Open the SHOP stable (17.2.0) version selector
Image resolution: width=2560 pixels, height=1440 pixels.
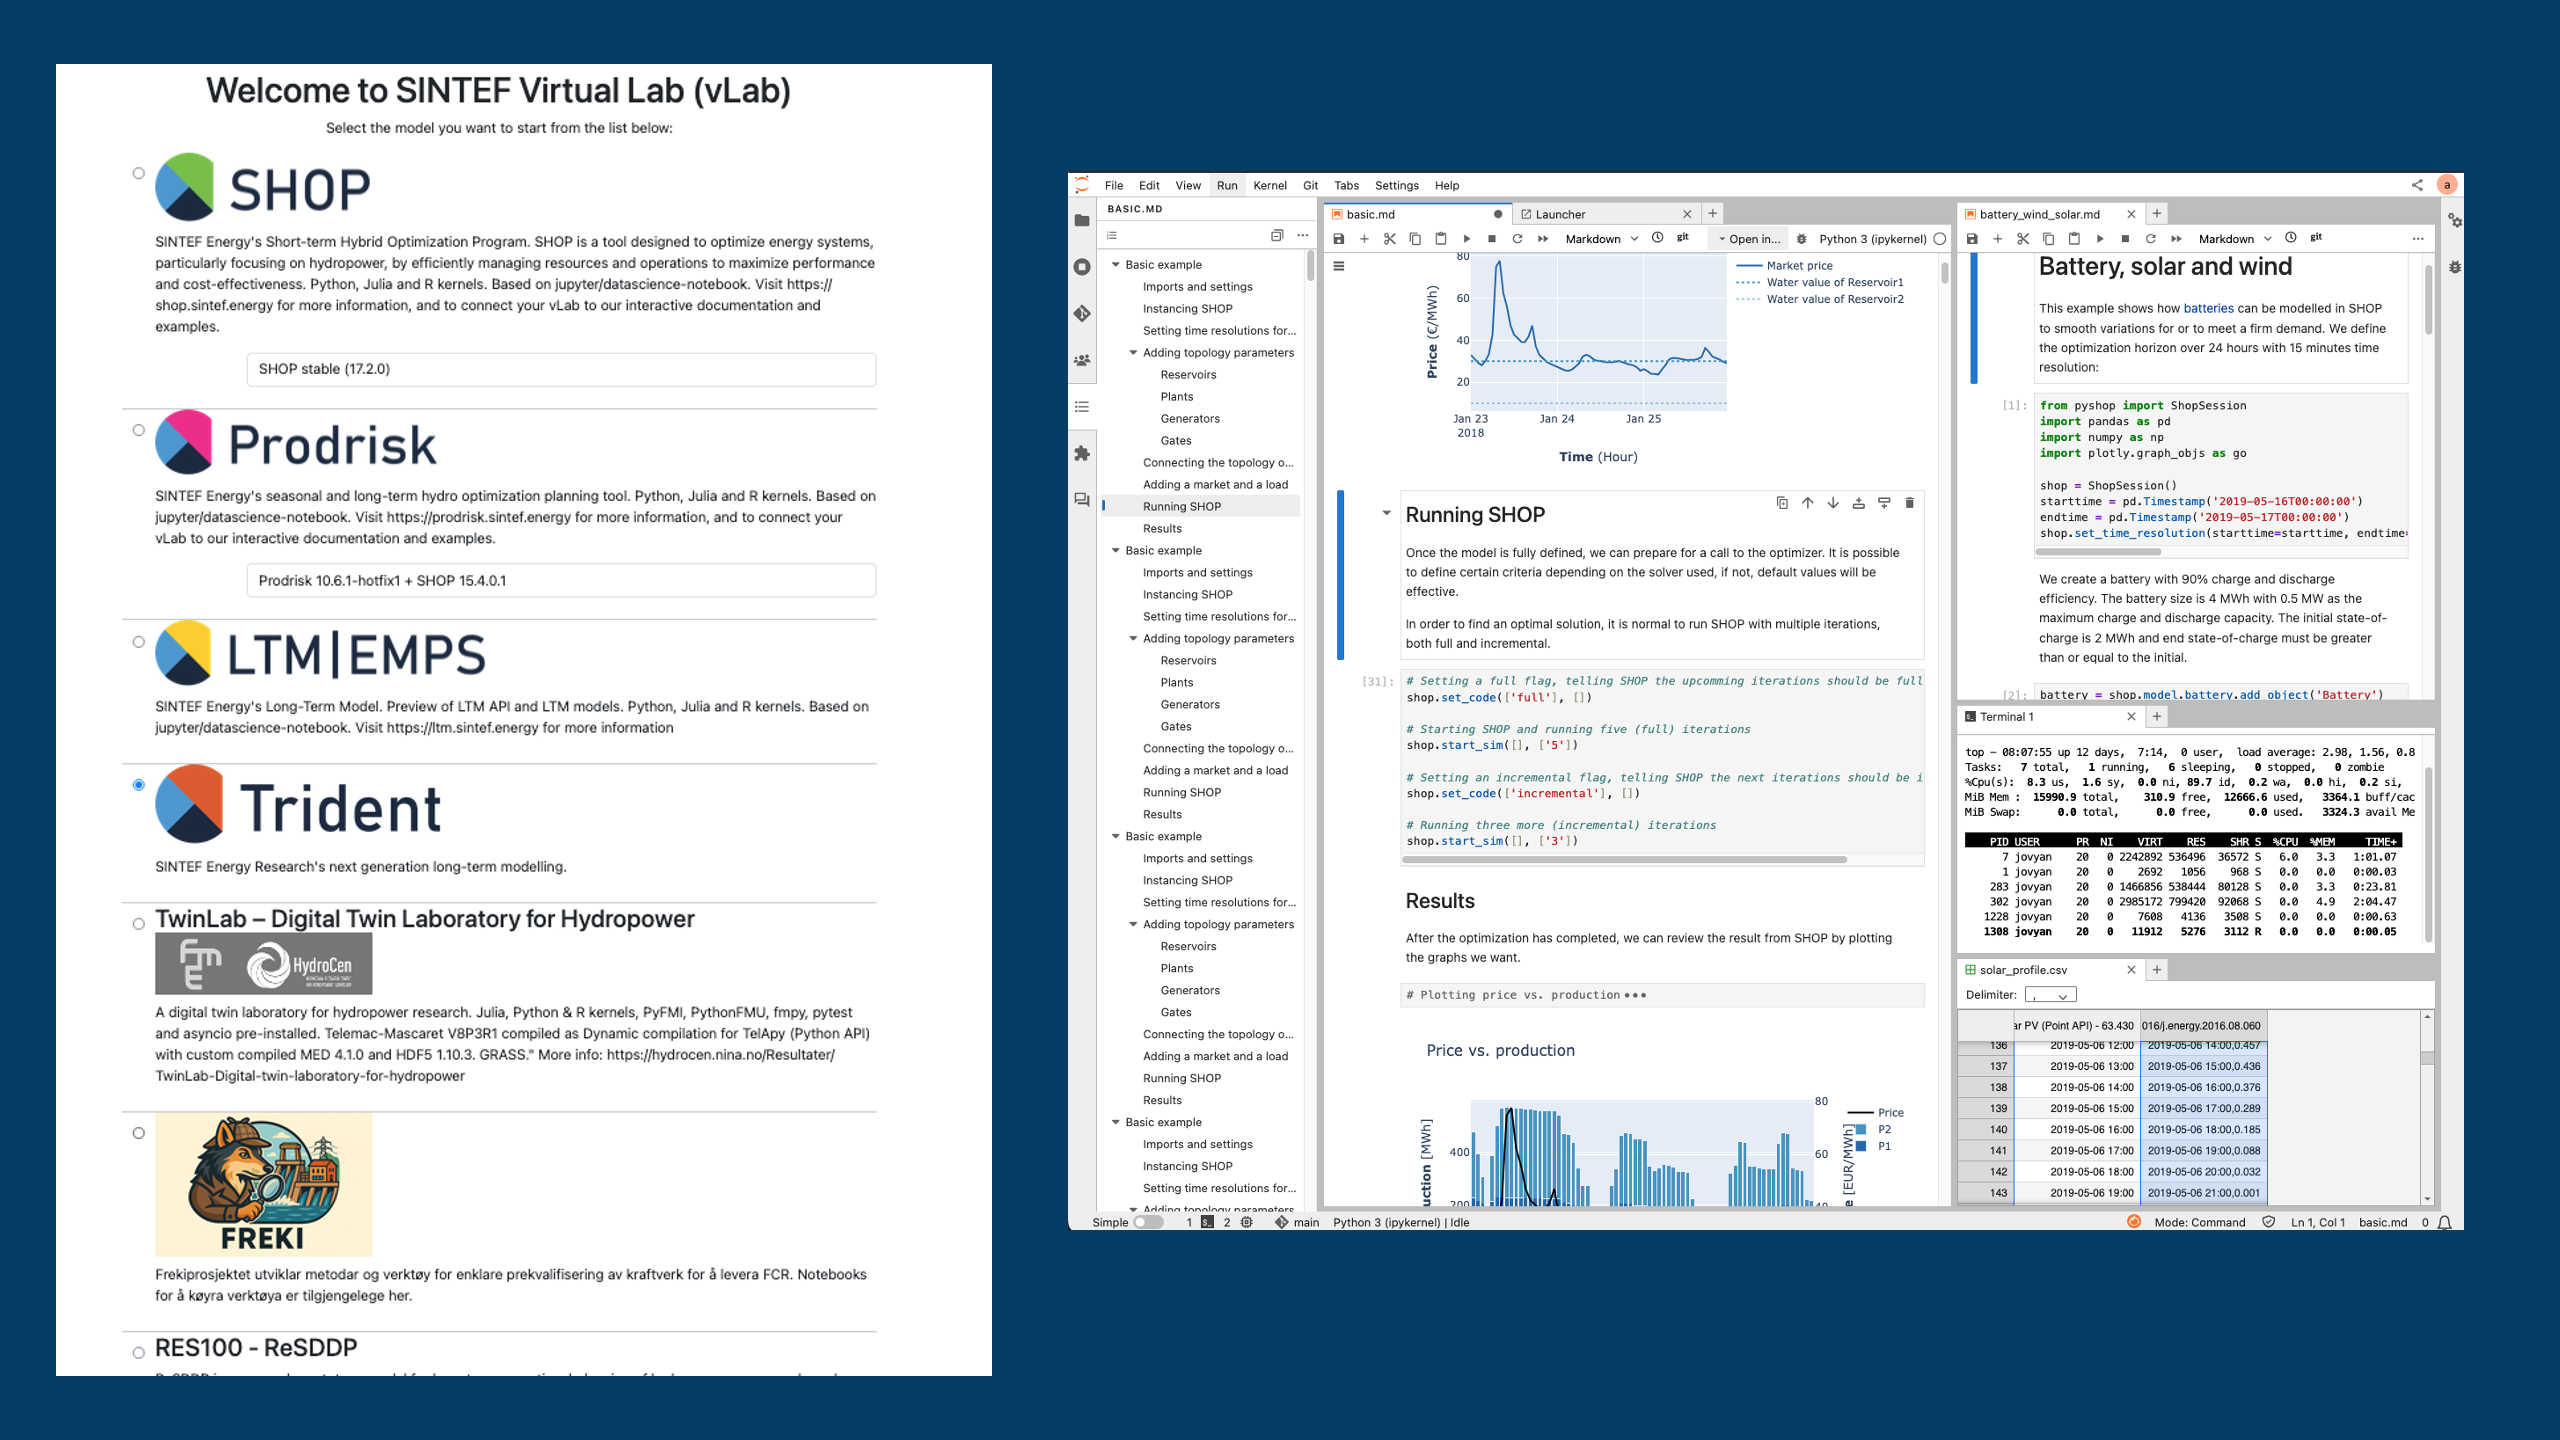[x=560, y=369]
